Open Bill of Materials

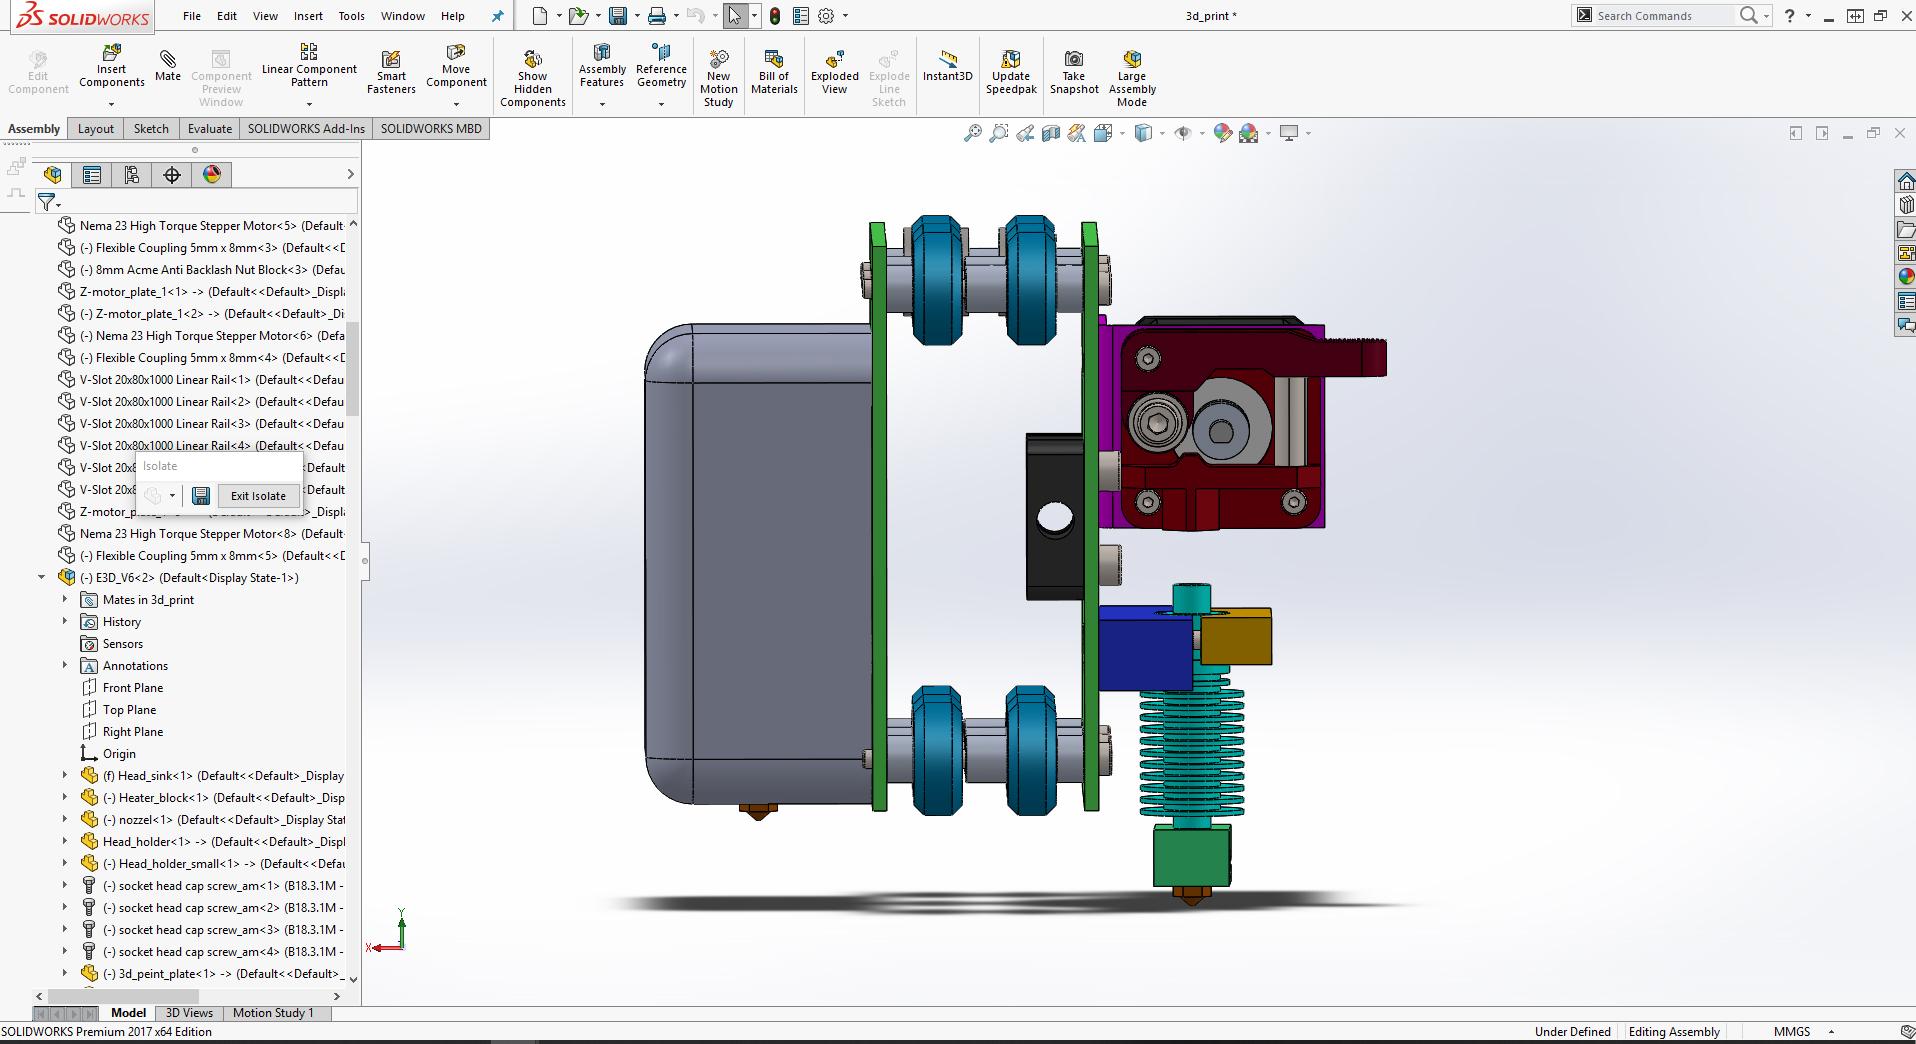[x=774, y=72]
